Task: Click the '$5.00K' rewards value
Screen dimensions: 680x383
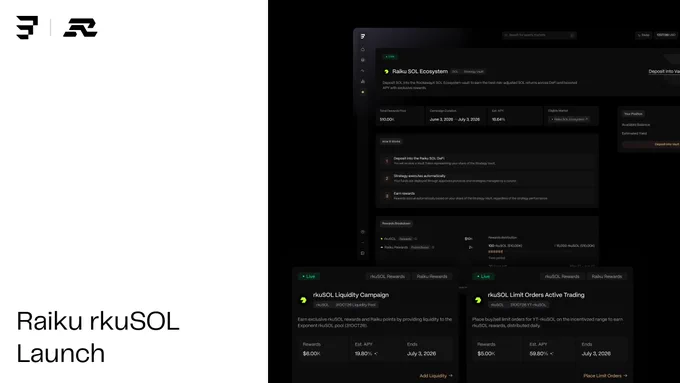Action: pyautogui.click(x=486, y=354)
